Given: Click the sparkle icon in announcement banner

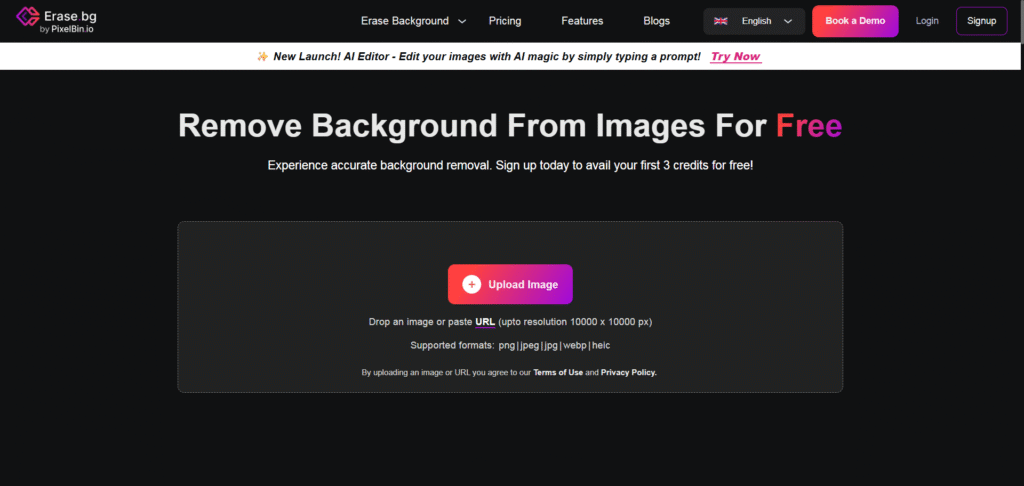Looking at the screenshot, I should click(263, 57).
